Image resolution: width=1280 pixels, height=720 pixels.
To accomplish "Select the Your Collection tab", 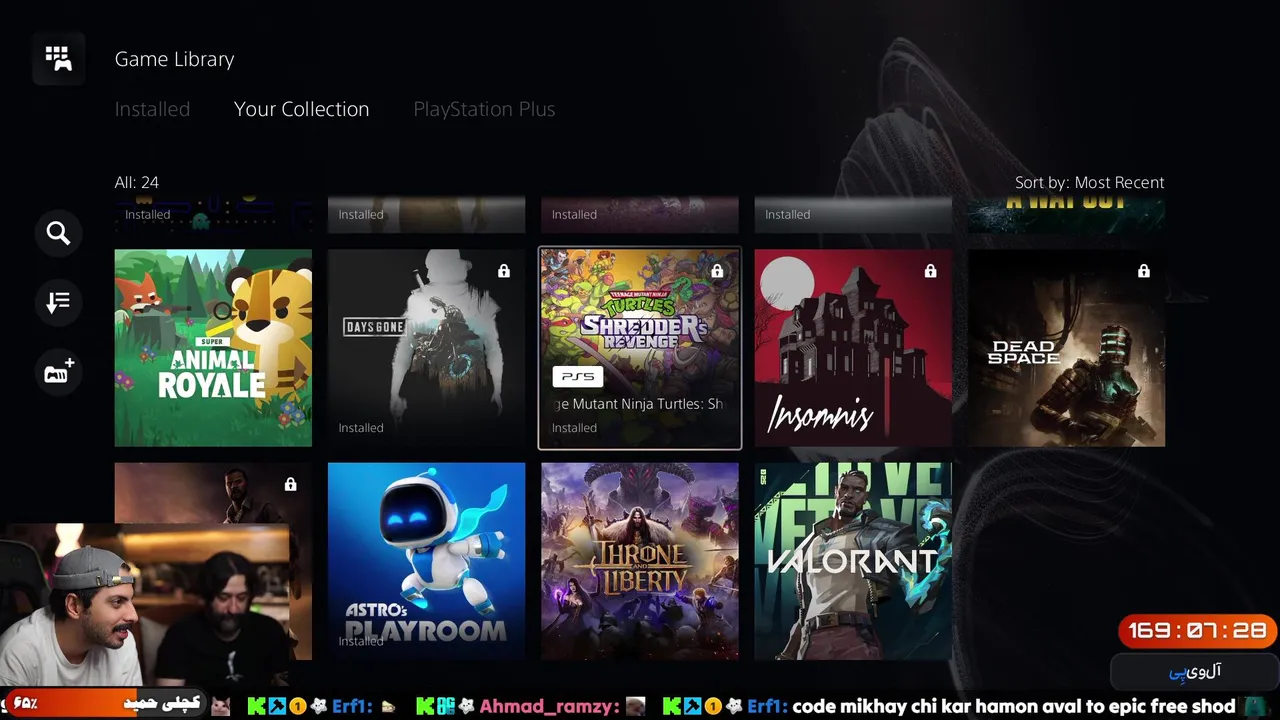I will tap(301, 109).
